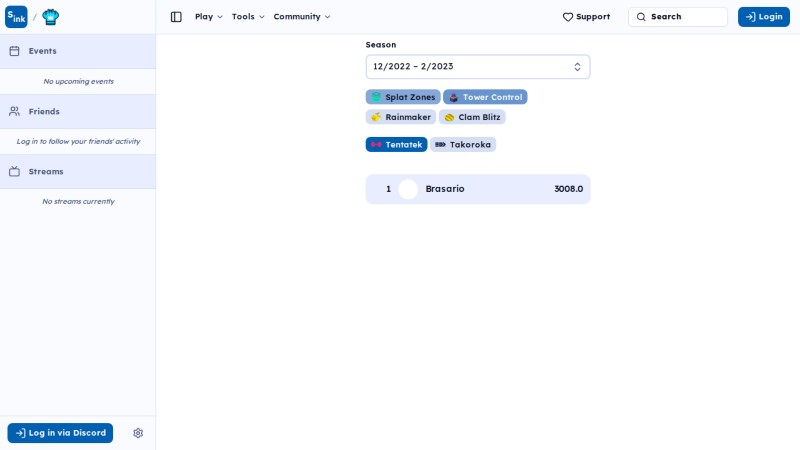Select the Tentatek division icon

(376, 144)
